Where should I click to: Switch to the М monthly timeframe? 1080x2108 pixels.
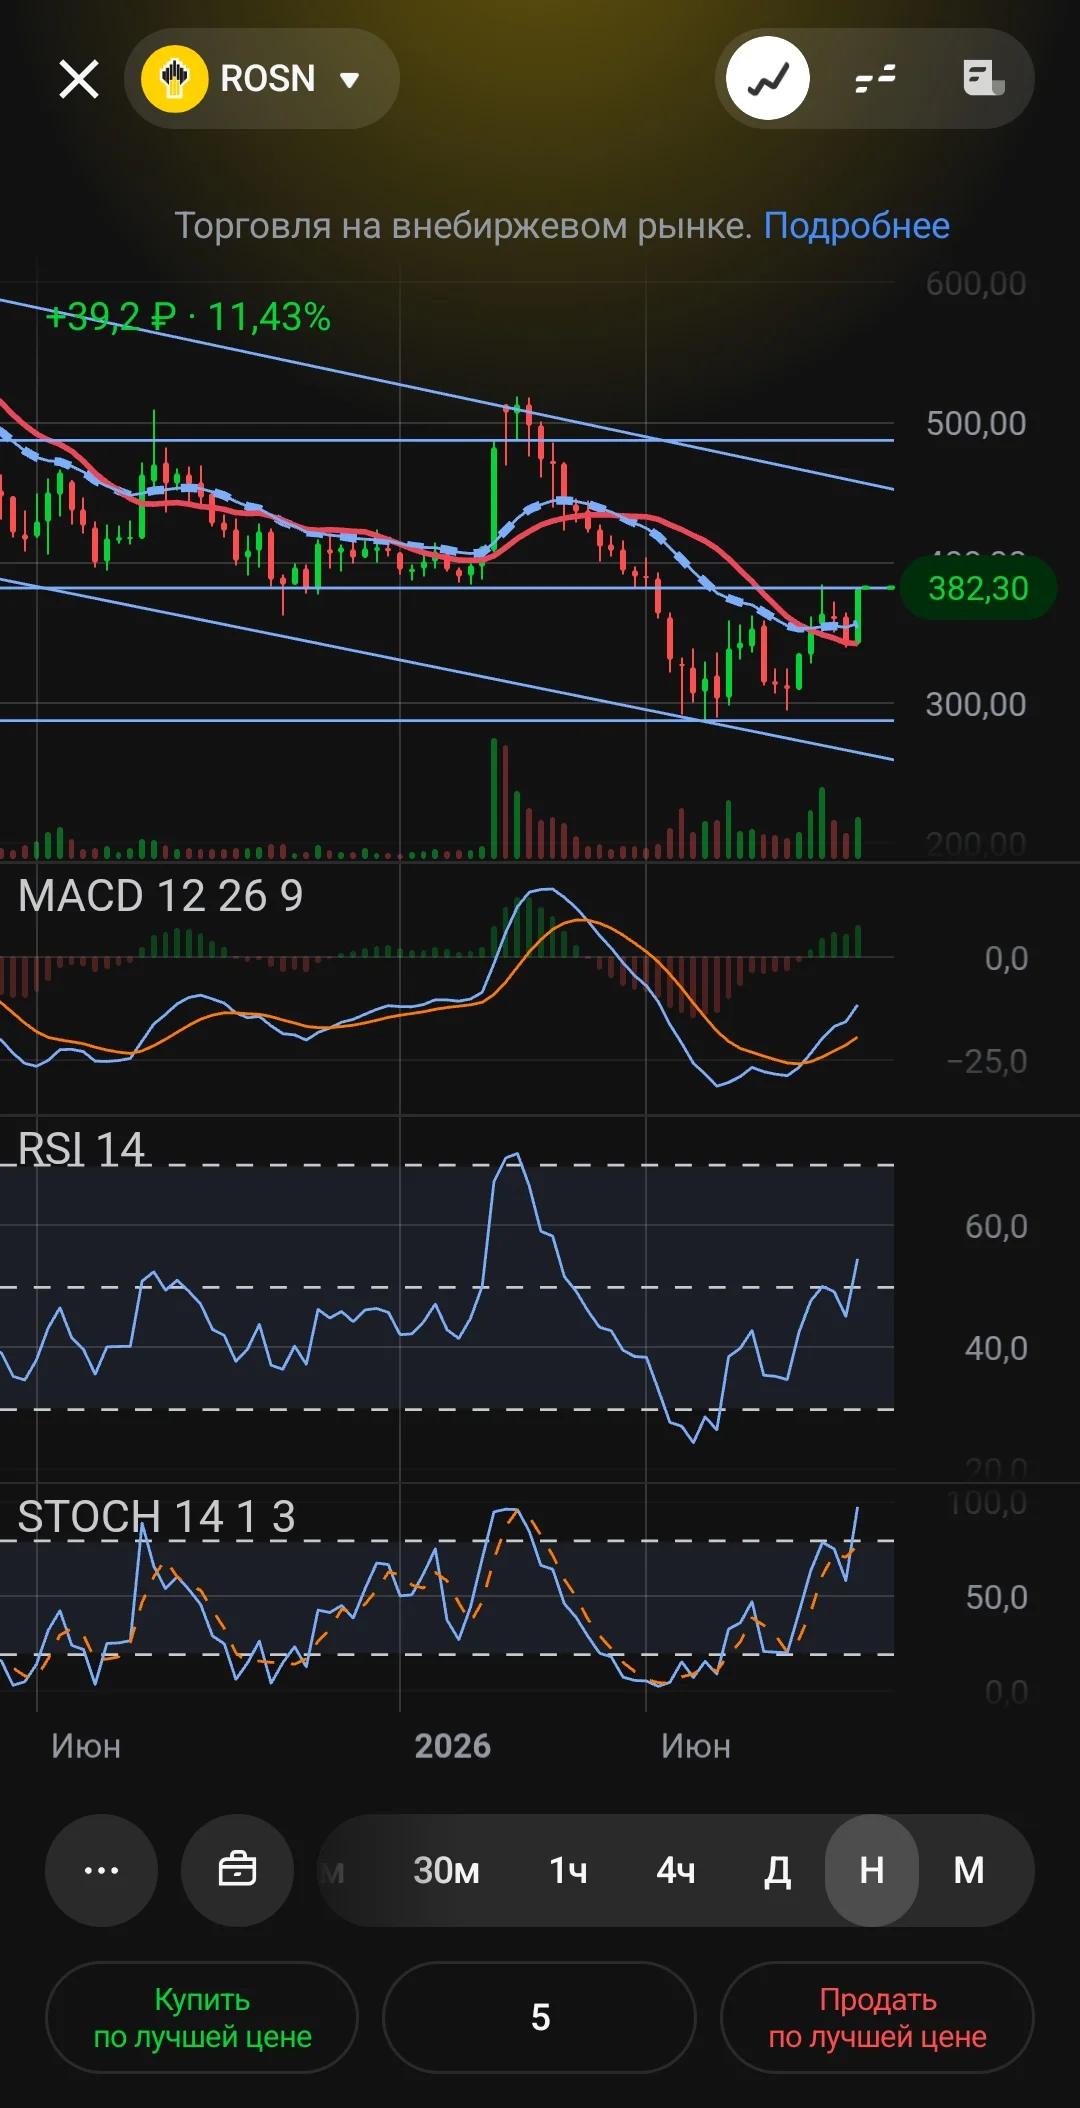point(968,1870)
